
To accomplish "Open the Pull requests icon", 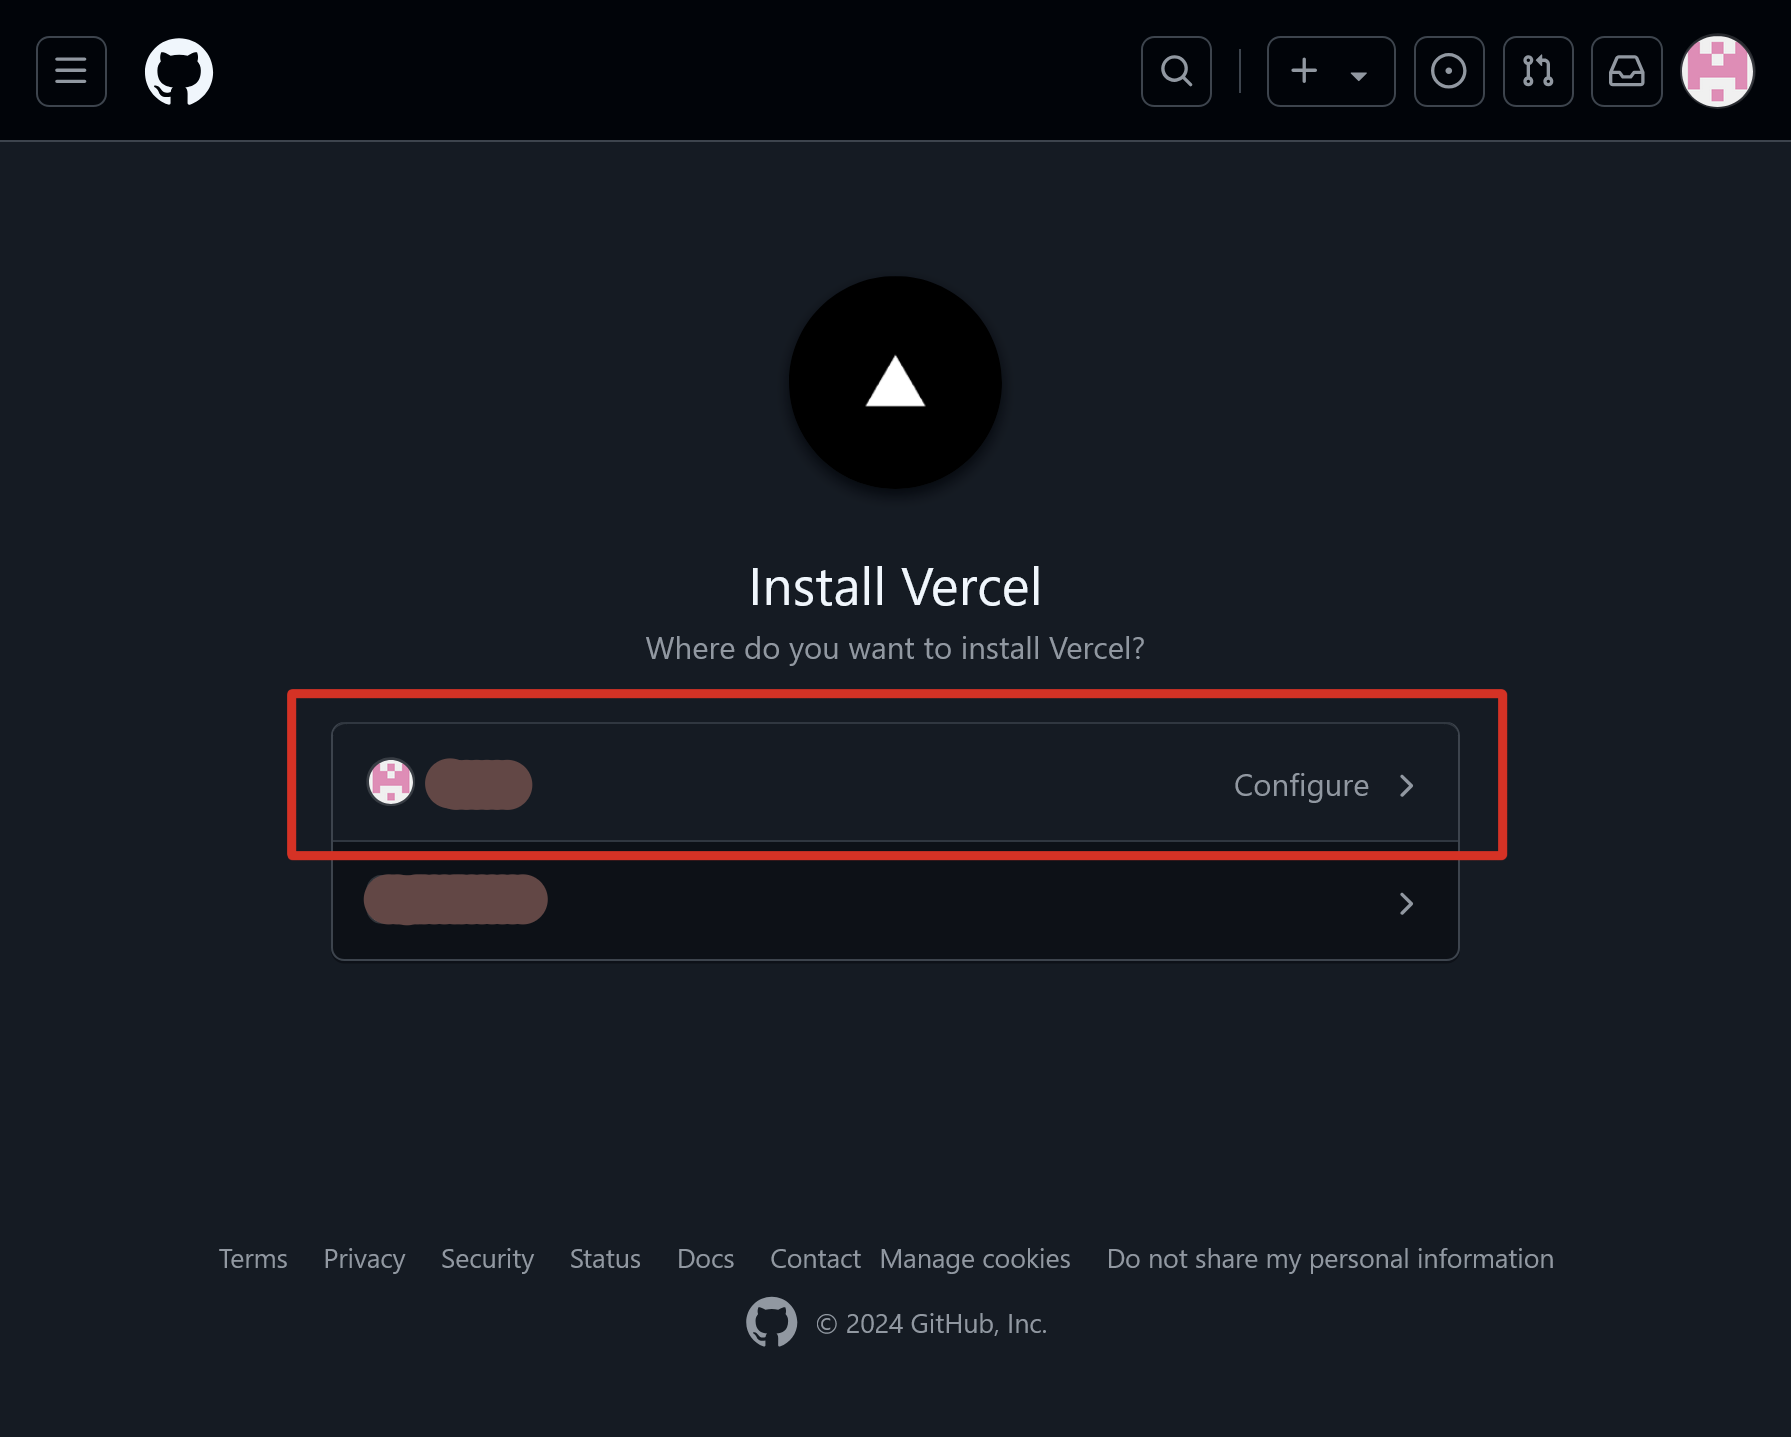I will point(1537,71).
